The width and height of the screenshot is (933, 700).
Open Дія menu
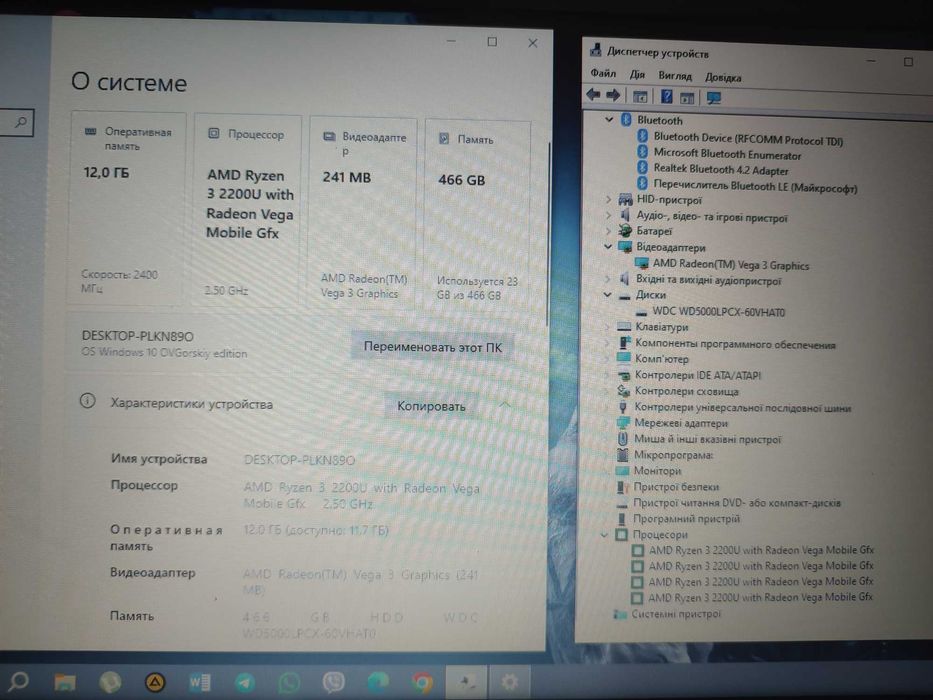(637, 74)
